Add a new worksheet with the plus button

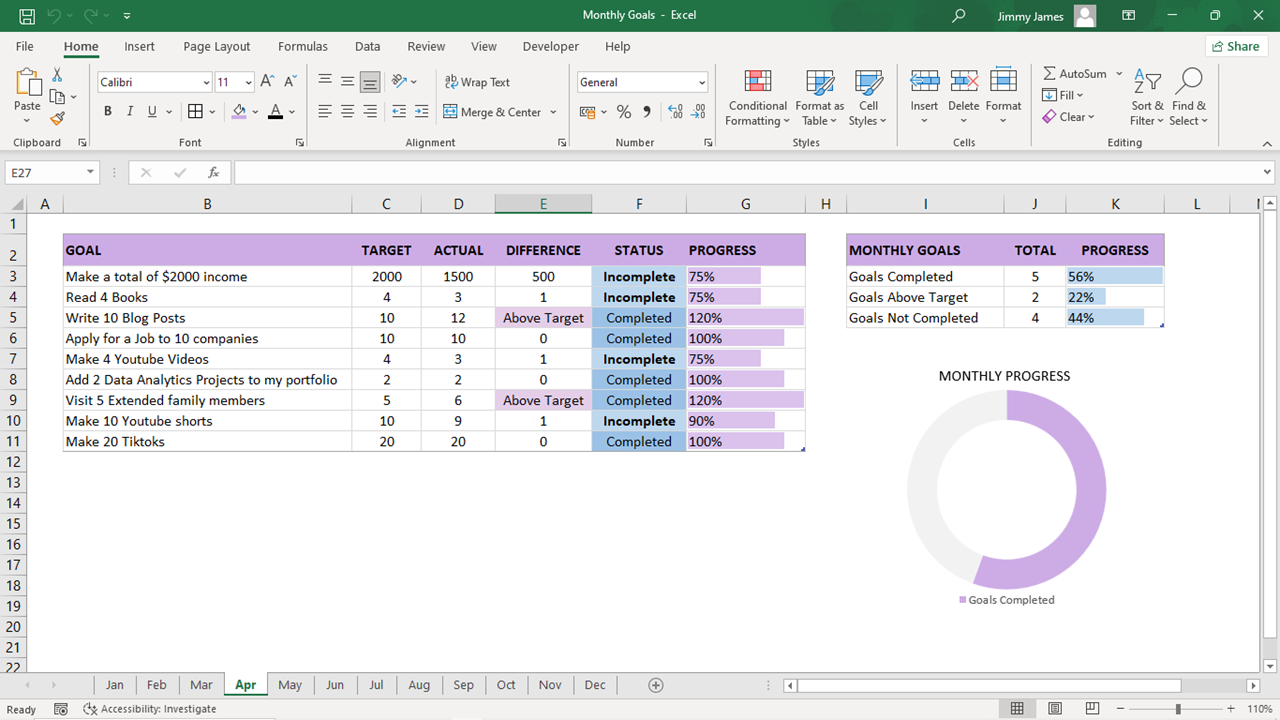click(x=656, y=685)
